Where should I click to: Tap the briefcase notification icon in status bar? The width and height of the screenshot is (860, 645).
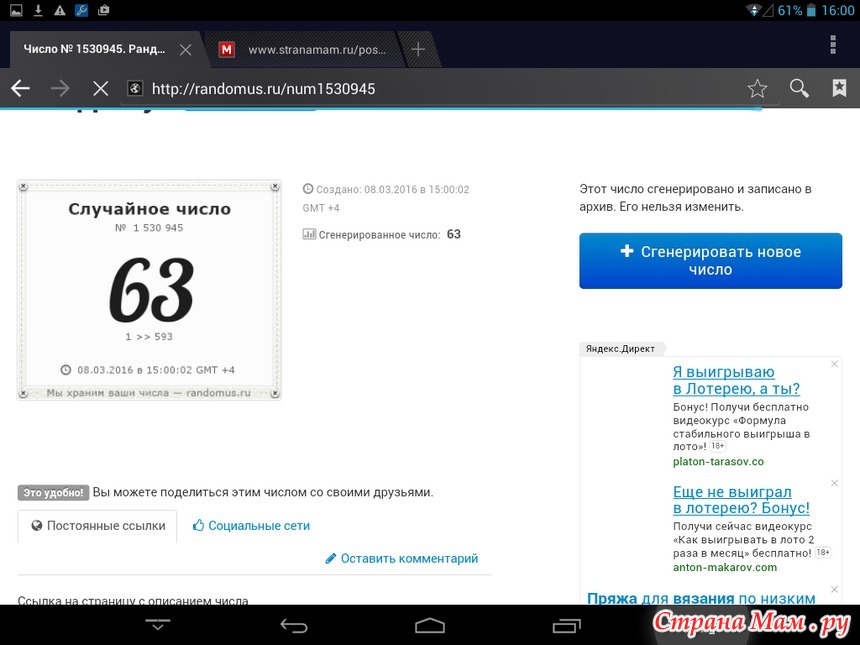pos(103,10)
